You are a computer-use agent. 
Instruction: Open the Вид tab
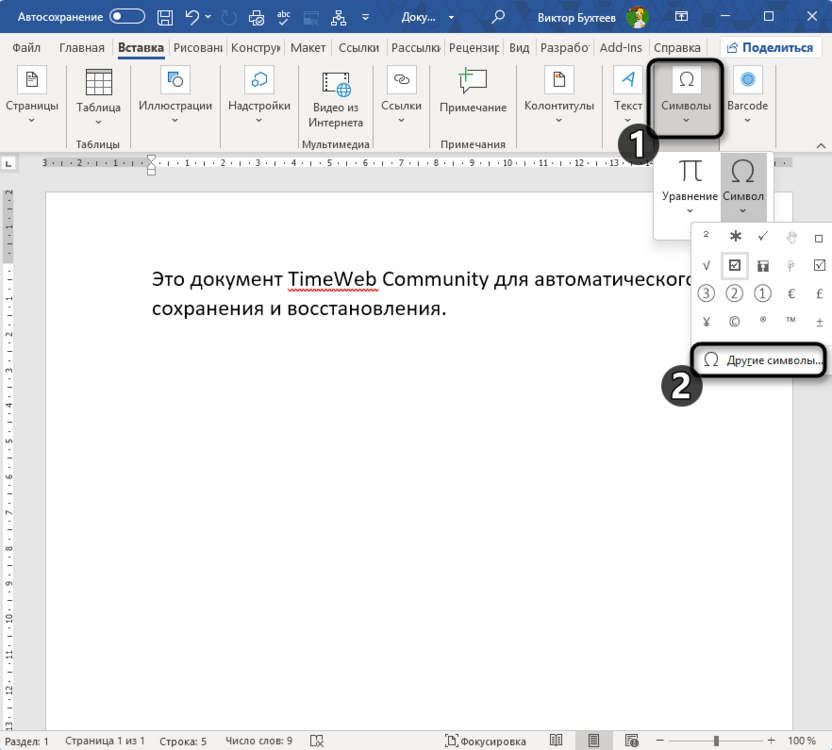(519, 48)
